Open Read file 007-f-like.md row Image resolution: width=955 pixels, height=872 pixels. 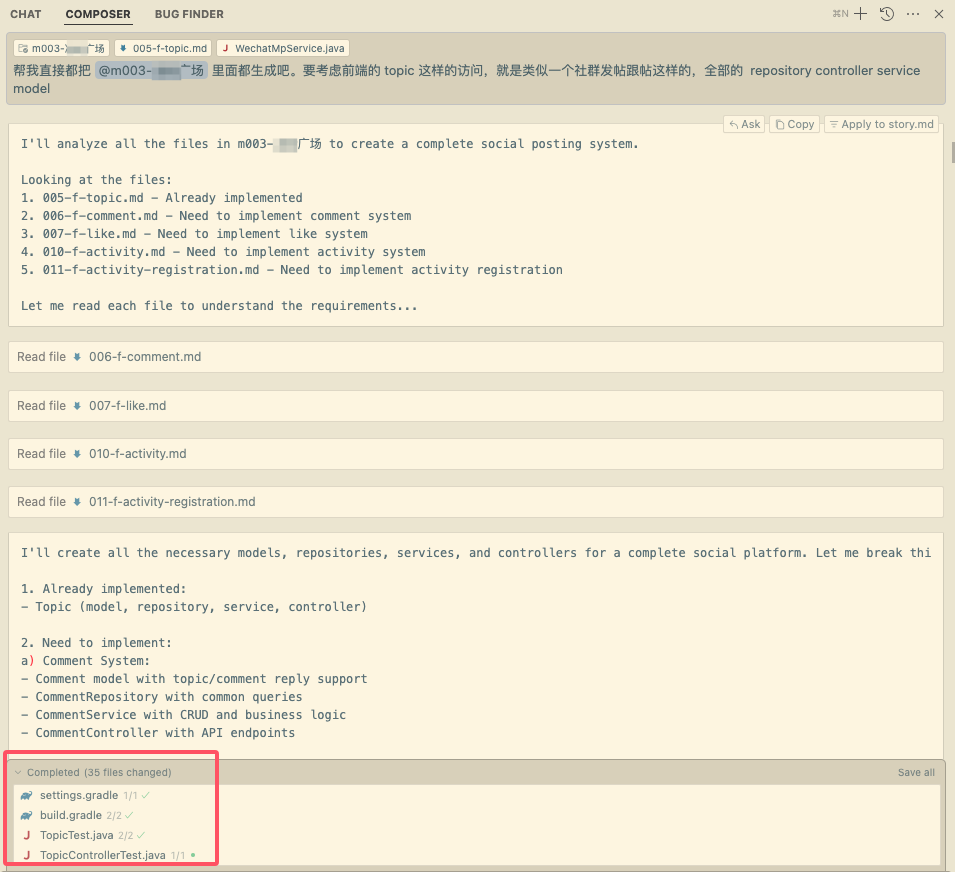pyautogui.click(x=476, y=406)
